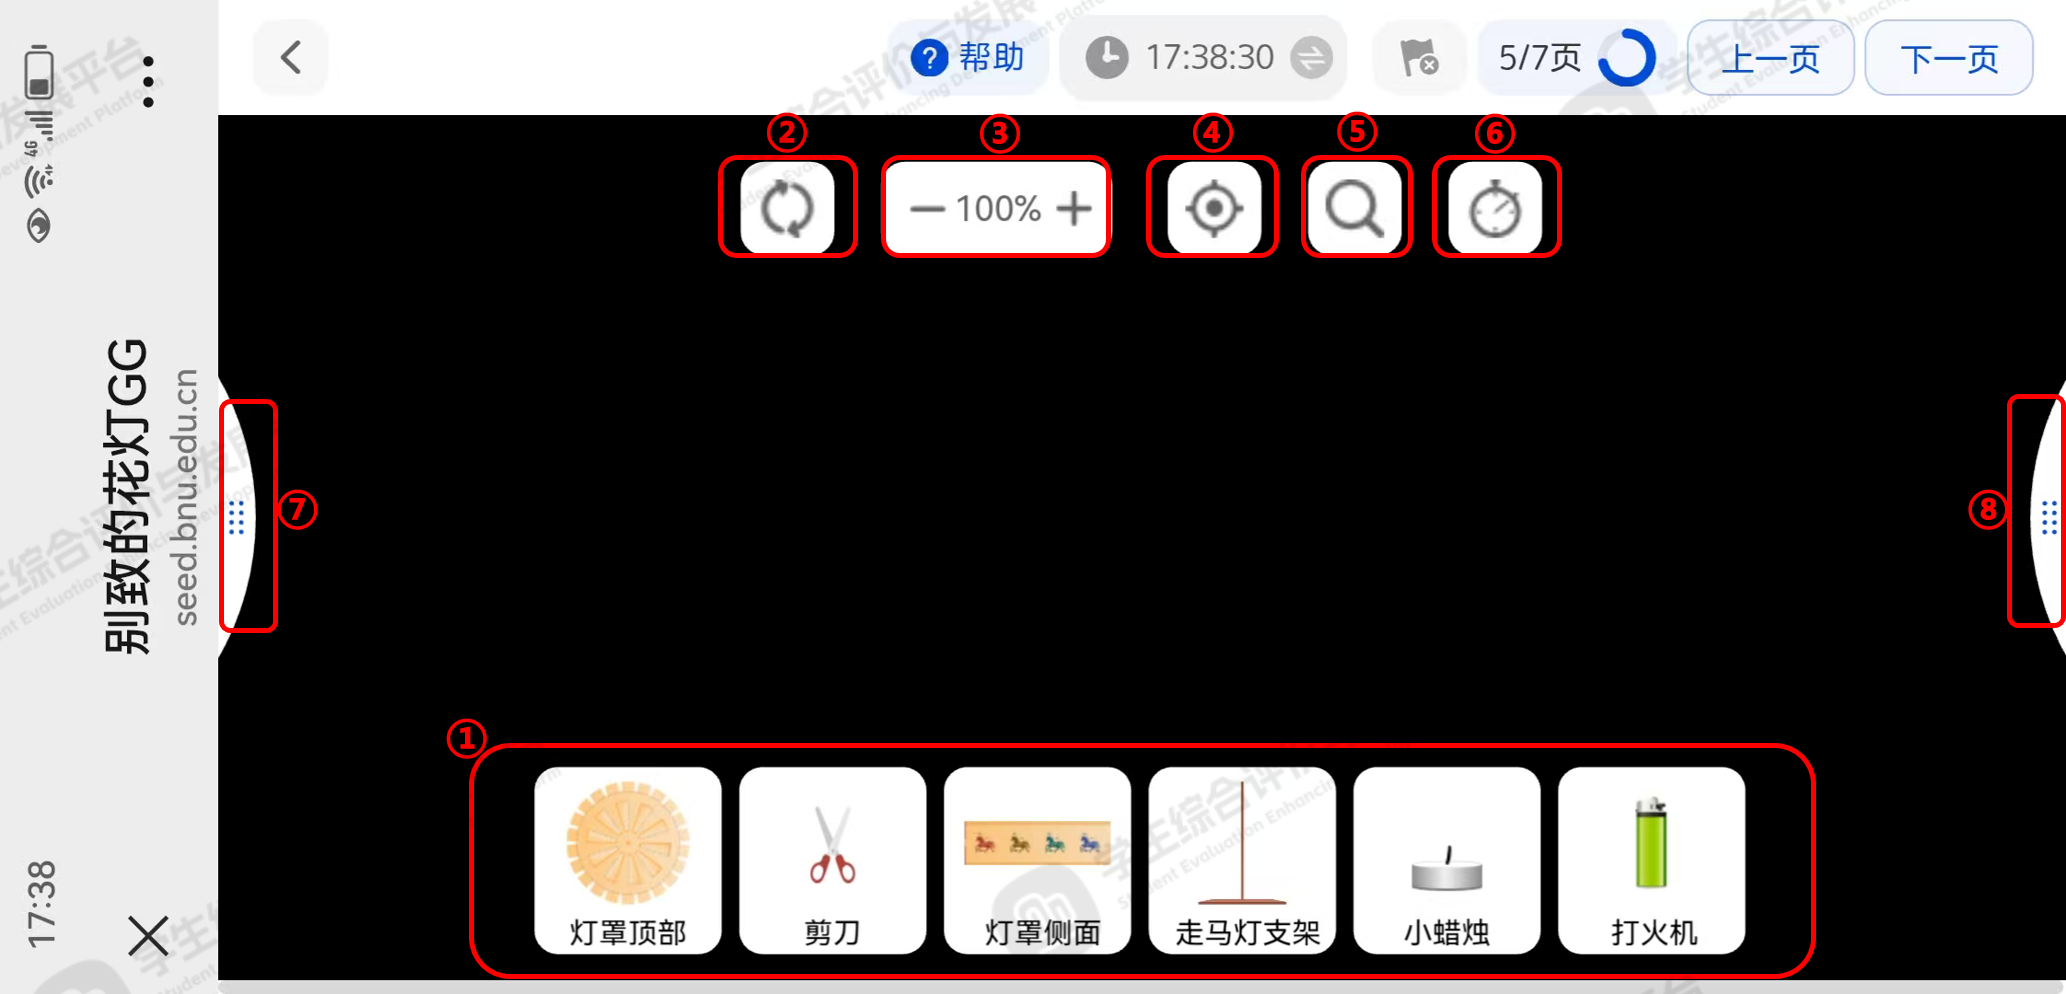Click the crosshair locate icon
This screenshot has width=2066, height=994.
1213,208
